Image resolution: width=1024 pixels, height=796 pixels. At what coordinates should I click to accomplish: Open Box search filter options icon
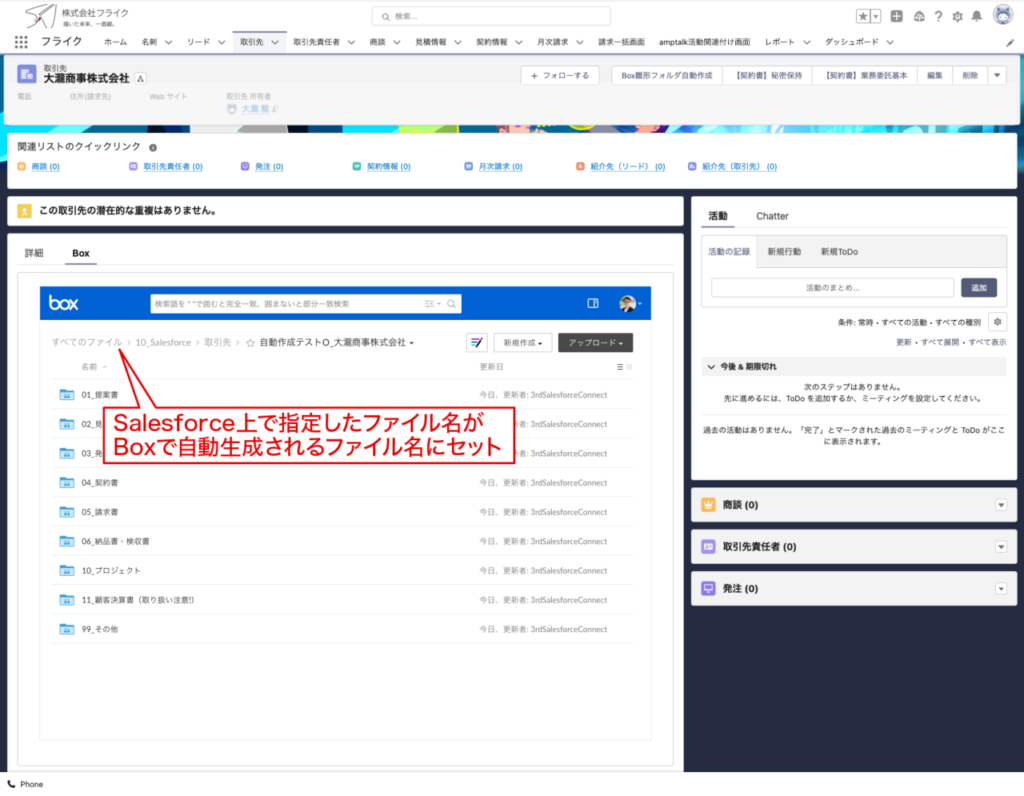432,304
